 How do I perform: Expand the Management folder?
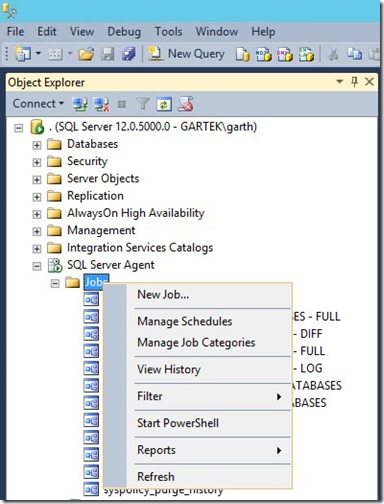coord(37,231)
